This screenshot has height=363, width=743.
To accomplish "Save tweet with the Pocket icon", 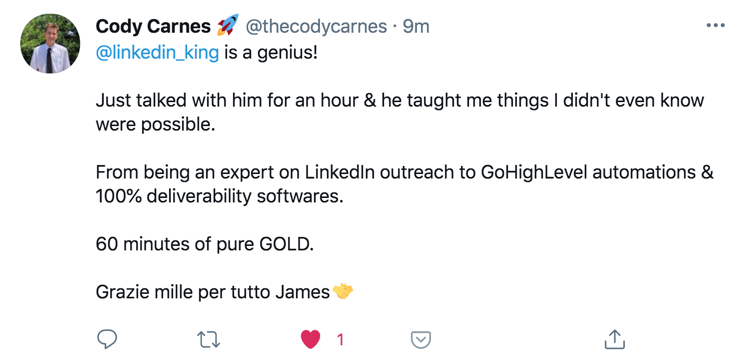I will click(421, 339).
